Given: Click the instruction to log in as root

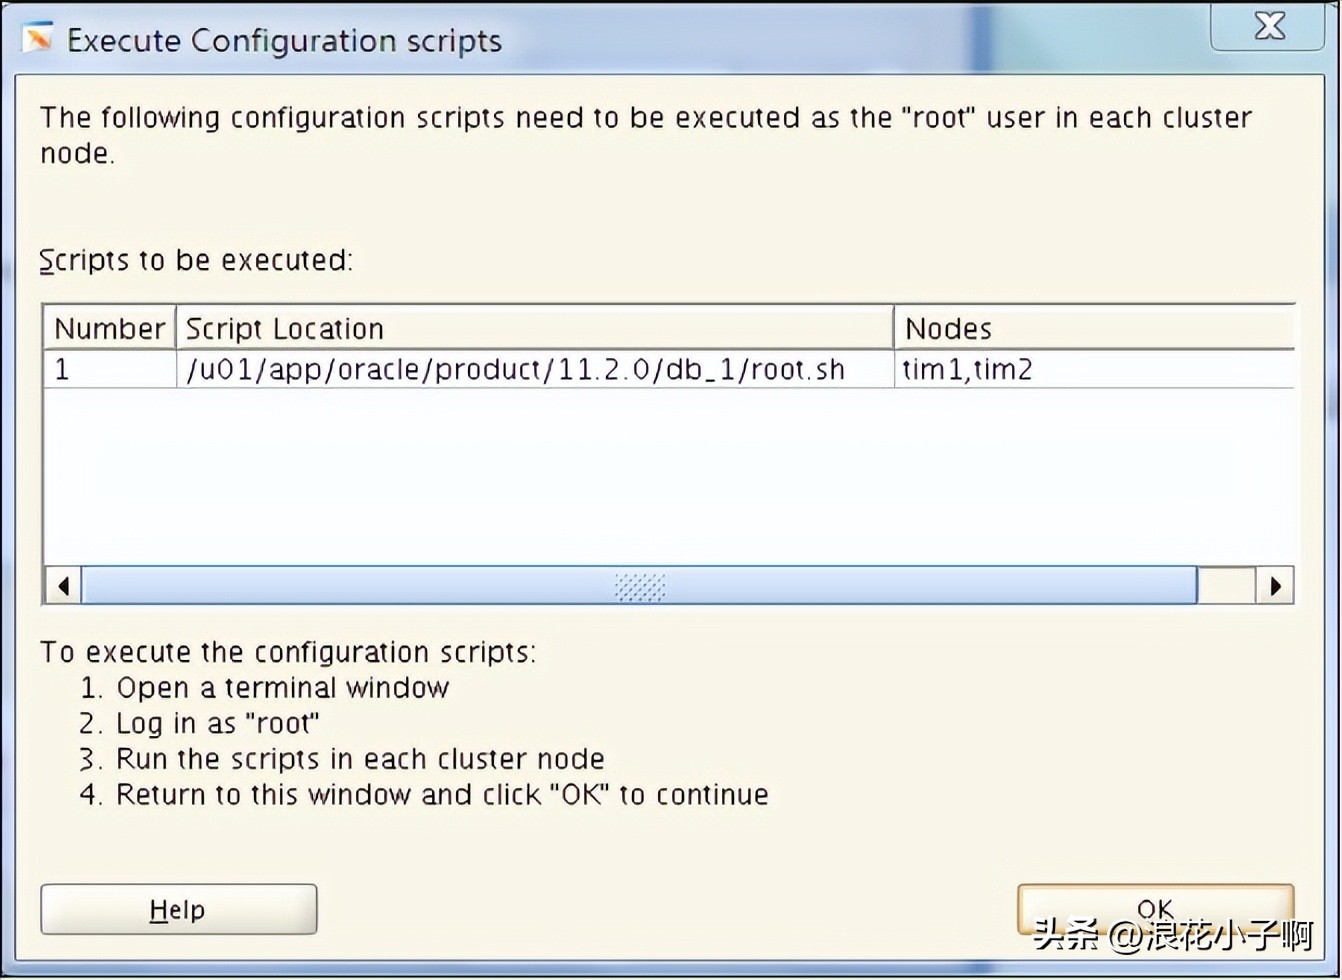Looking at the screenshot, I should [215, 723].
